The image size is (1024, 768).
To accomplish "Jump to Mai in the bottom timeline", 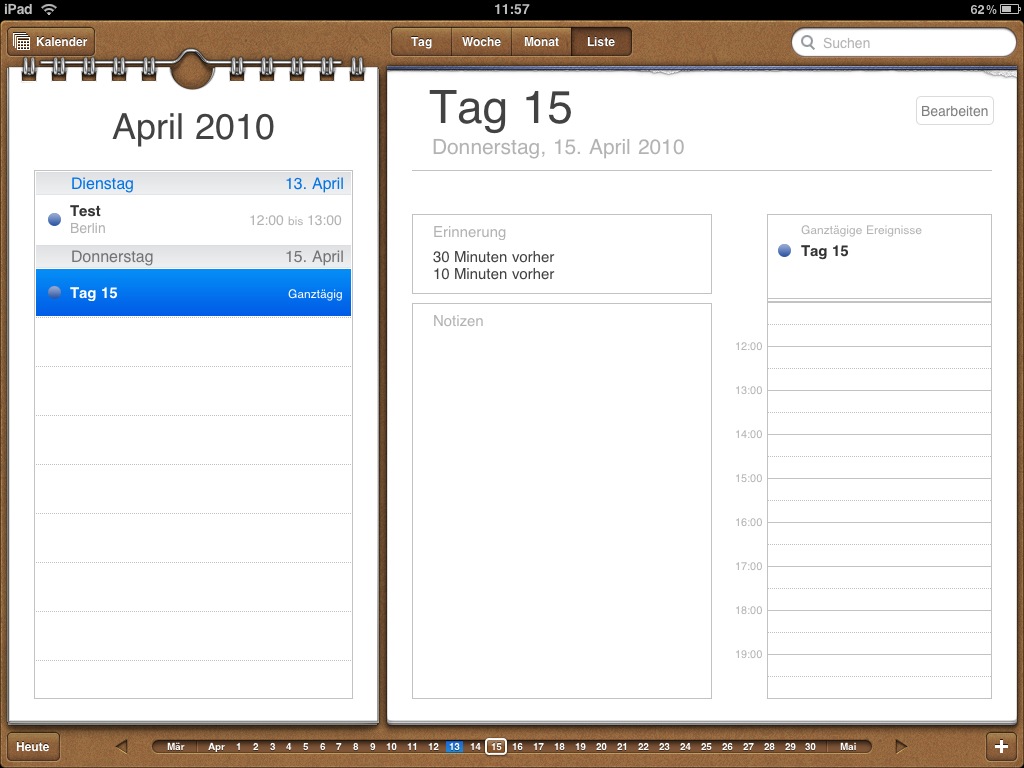I will point(848,747).
